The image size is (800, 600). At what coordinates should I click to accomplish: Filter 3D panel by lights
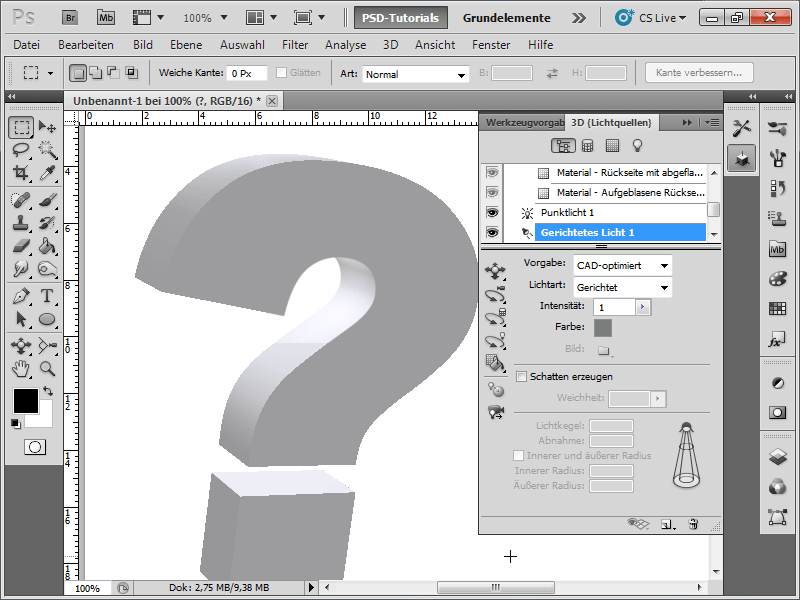point(637,146)
